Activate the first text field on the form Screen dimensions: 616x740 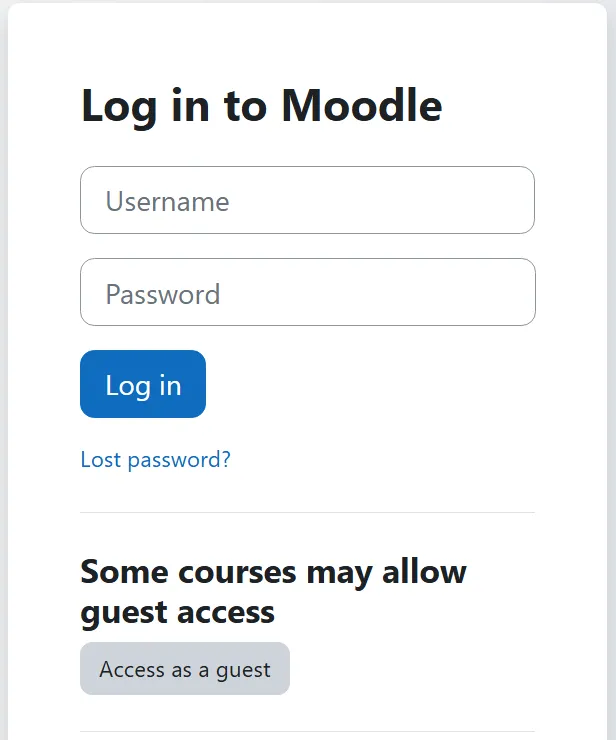point(307,200)
